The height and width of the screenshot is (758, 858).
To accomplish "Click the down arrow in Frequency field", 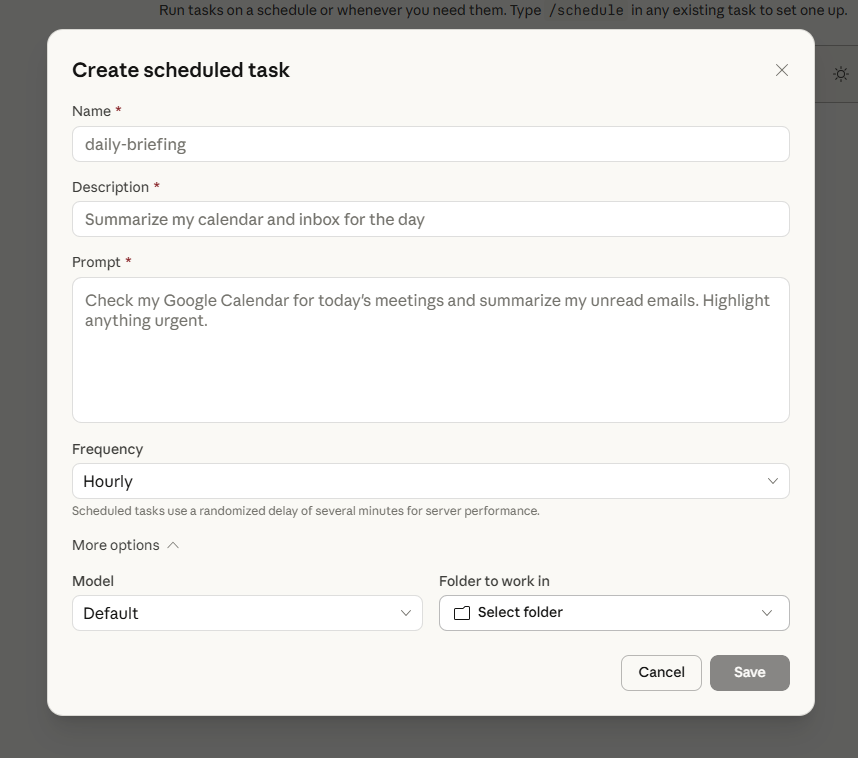I will 772,481.
